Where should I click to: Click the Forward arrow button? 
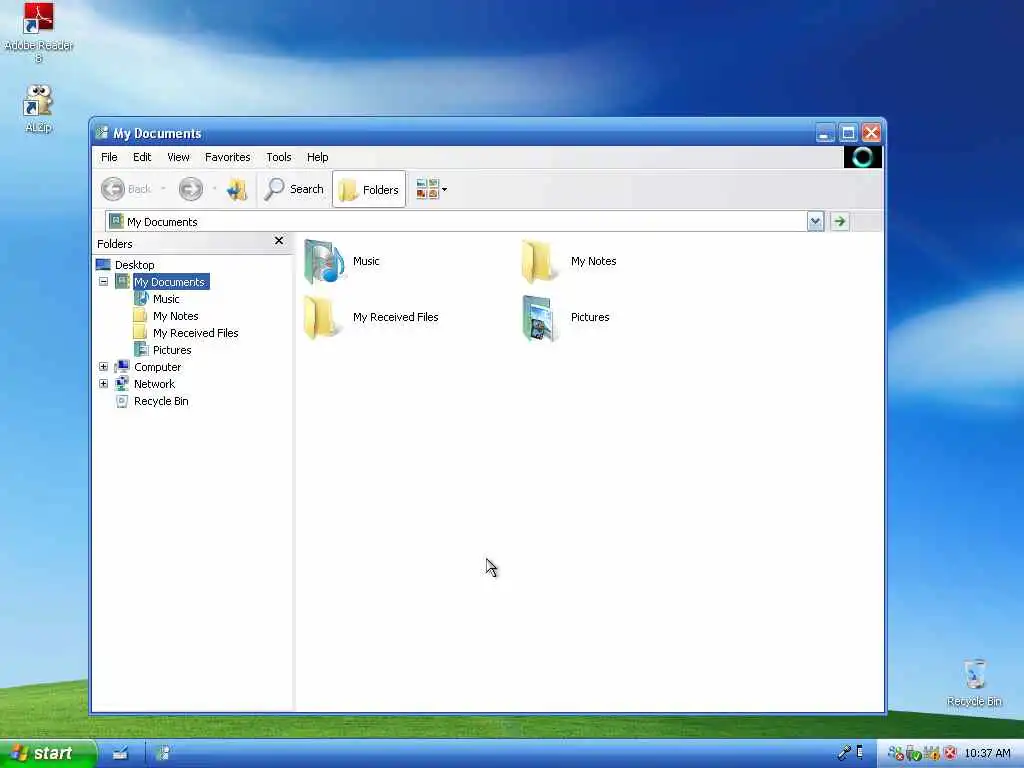(x=191, y=189)
